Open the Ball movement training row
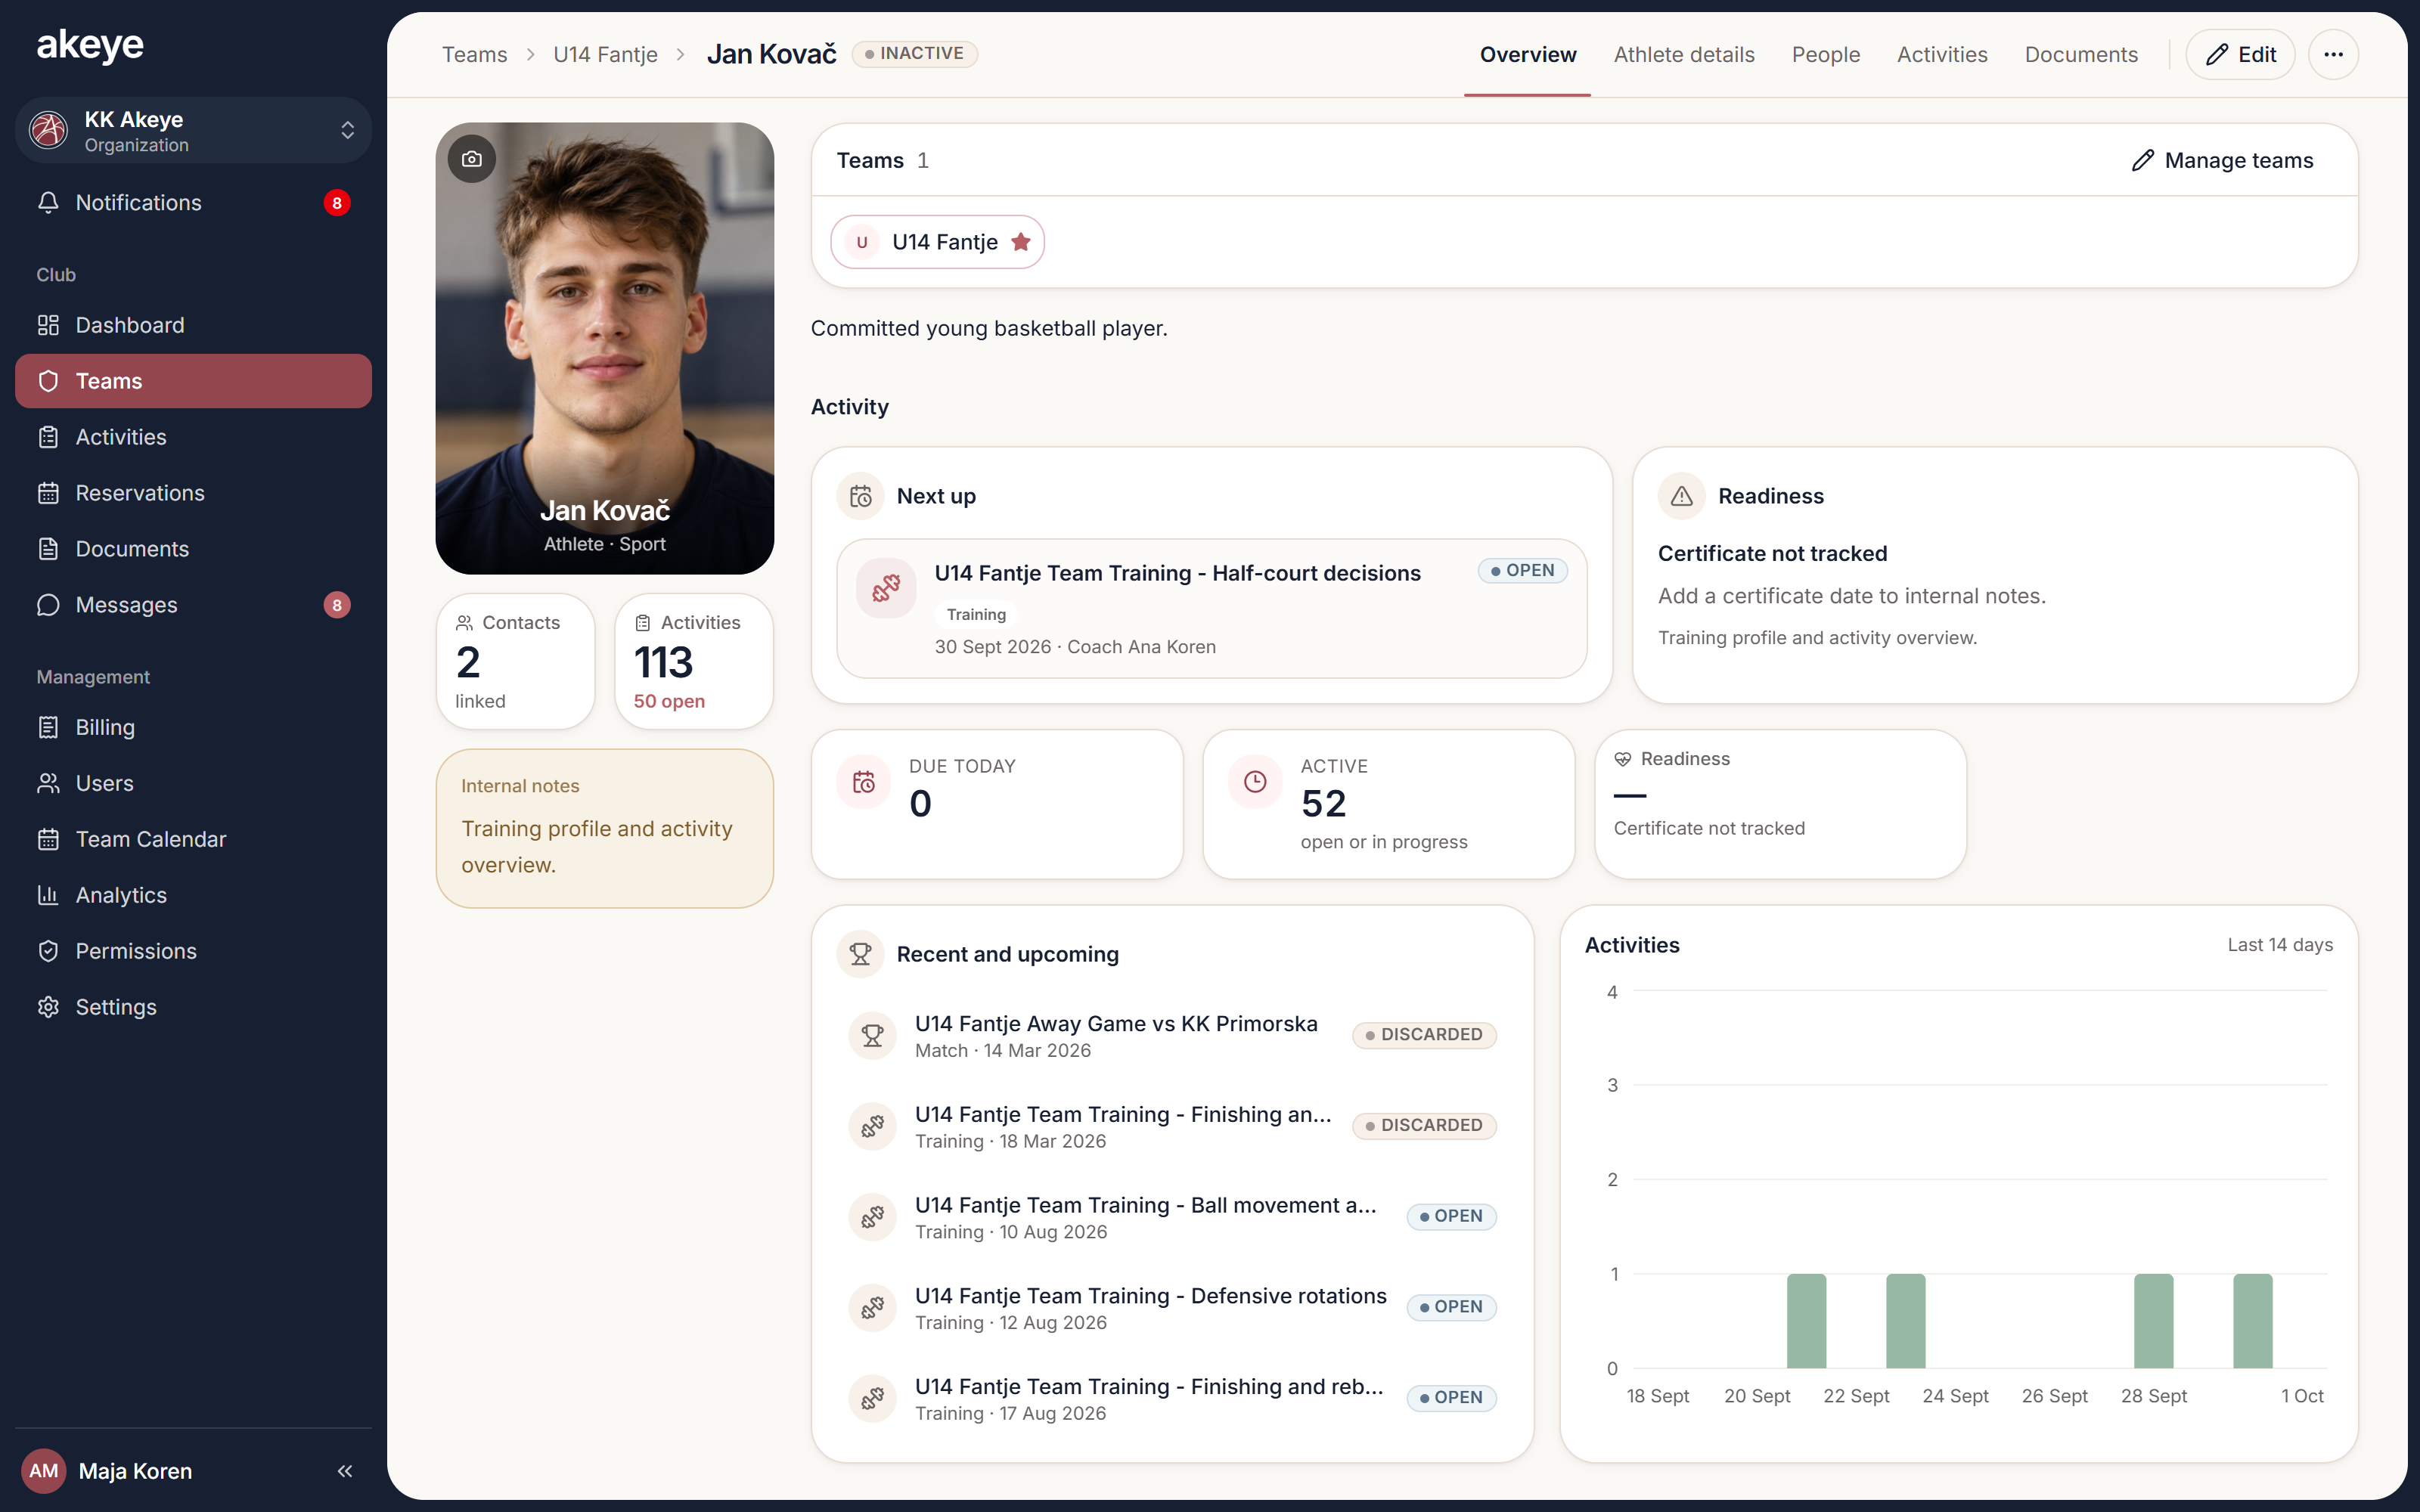Viewport: 2420px width, 1512px height. point(1172,1217)
